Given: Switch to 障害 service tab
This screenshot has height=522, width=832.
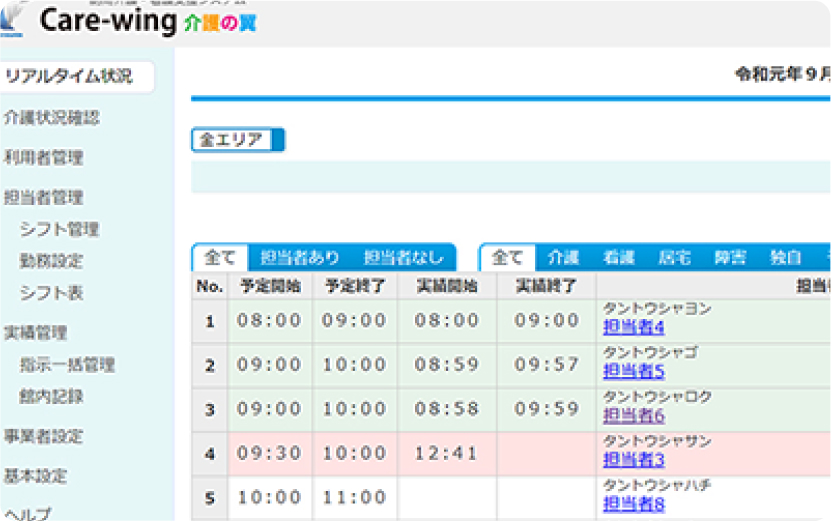Looking at the screenshot, I should 731,258.
